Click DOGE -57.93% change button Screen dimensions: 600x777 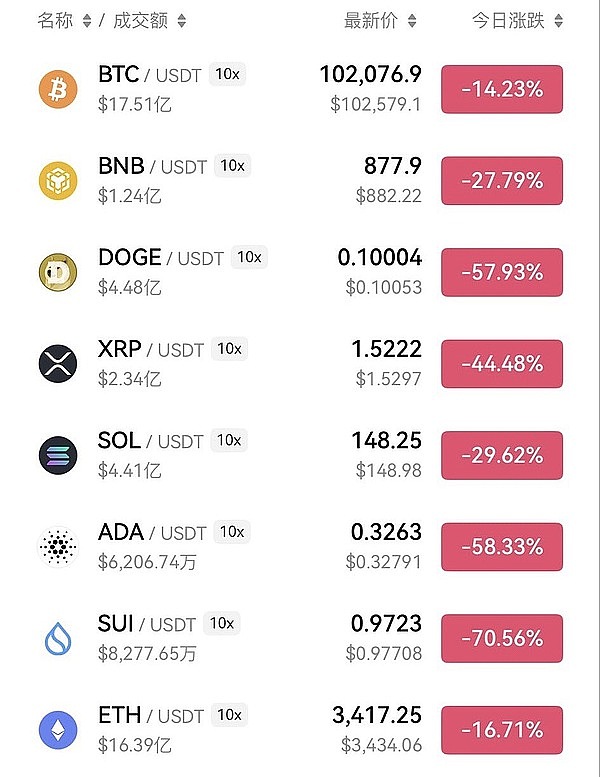[502, 272]
